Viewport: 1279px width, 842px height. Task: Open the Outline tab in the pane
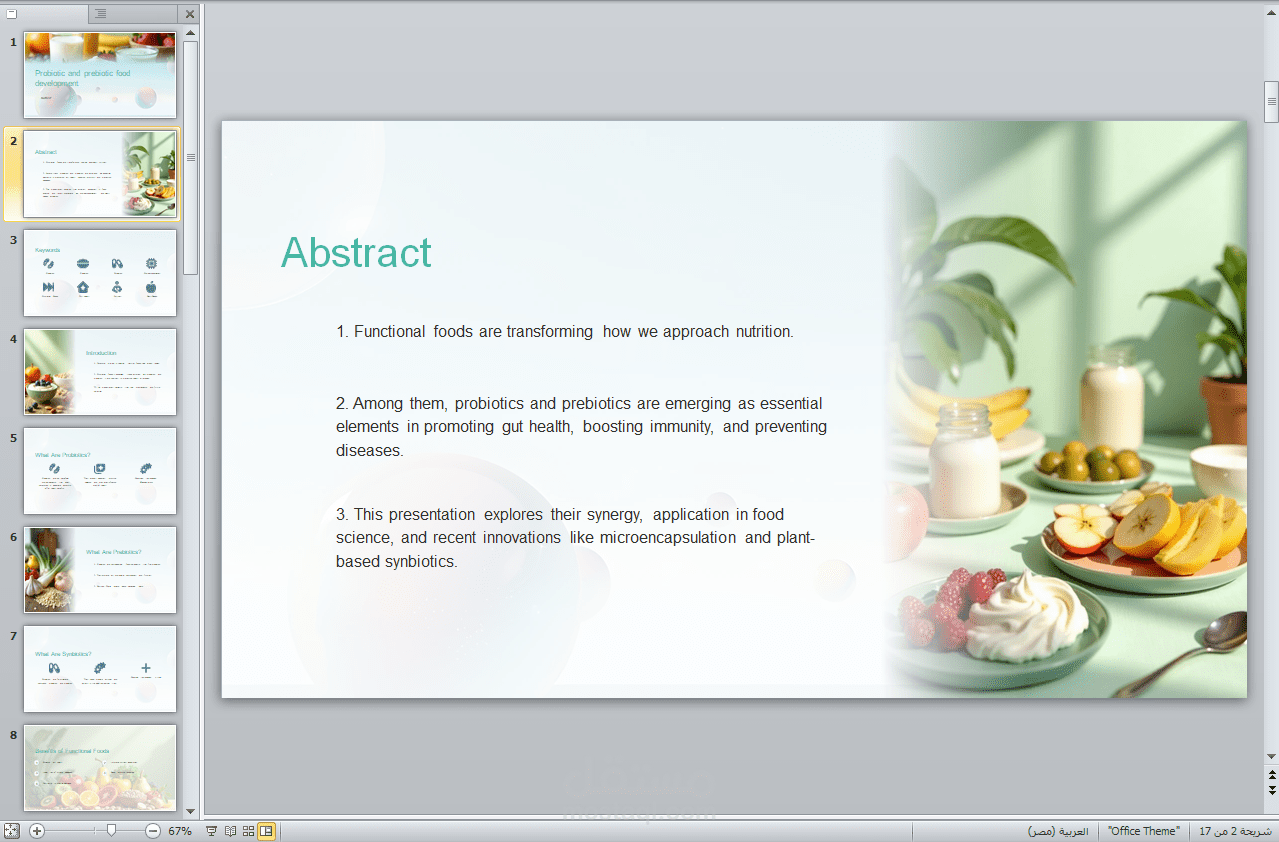point(101,13)
